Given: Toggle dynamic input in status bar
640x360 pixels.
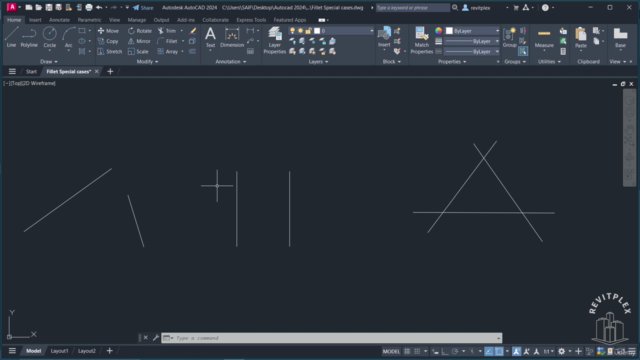Looking at the screenshot, I should pos(435,351).
